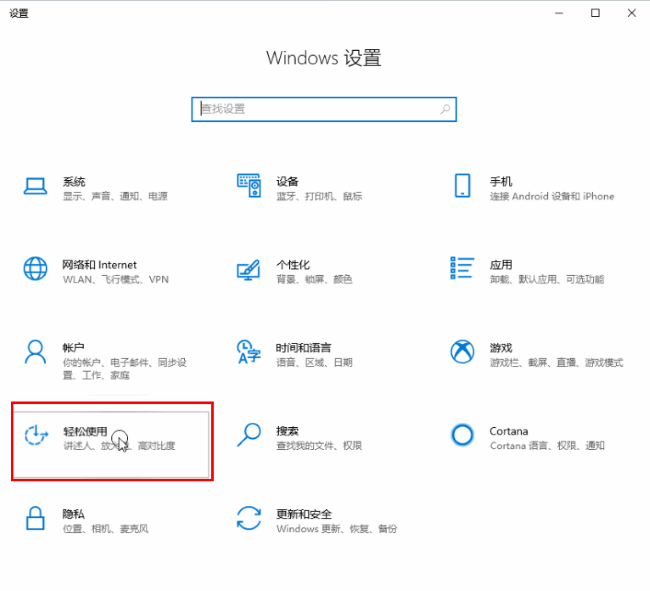Click the 手机 (Phone) icon
Viewport: 650px width, 591px height.
(462, 186)
